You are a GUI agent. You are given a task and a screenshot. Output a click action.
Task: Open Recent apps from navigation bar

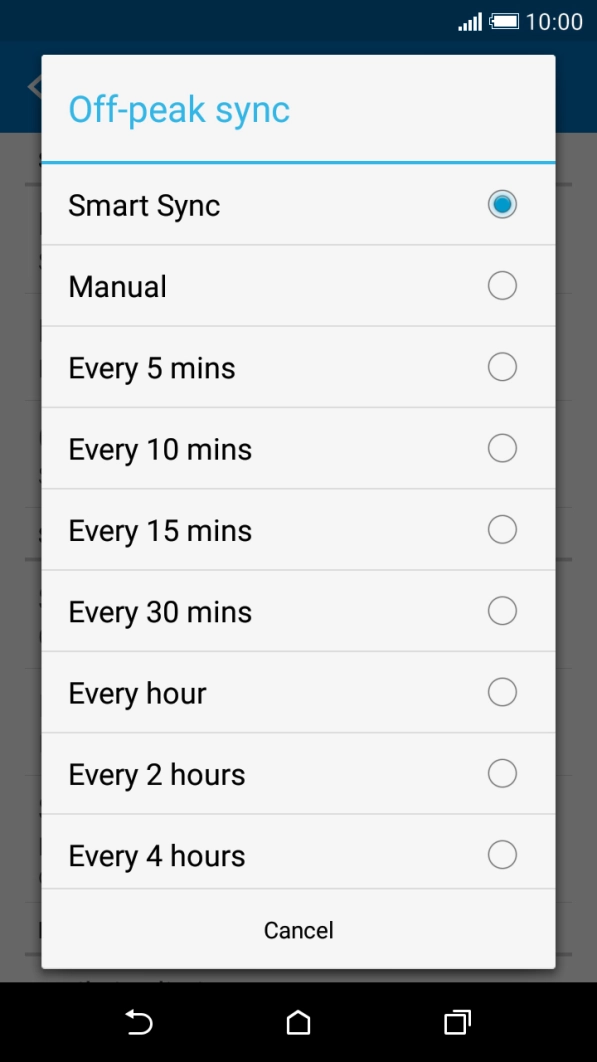click(456, 1022)
